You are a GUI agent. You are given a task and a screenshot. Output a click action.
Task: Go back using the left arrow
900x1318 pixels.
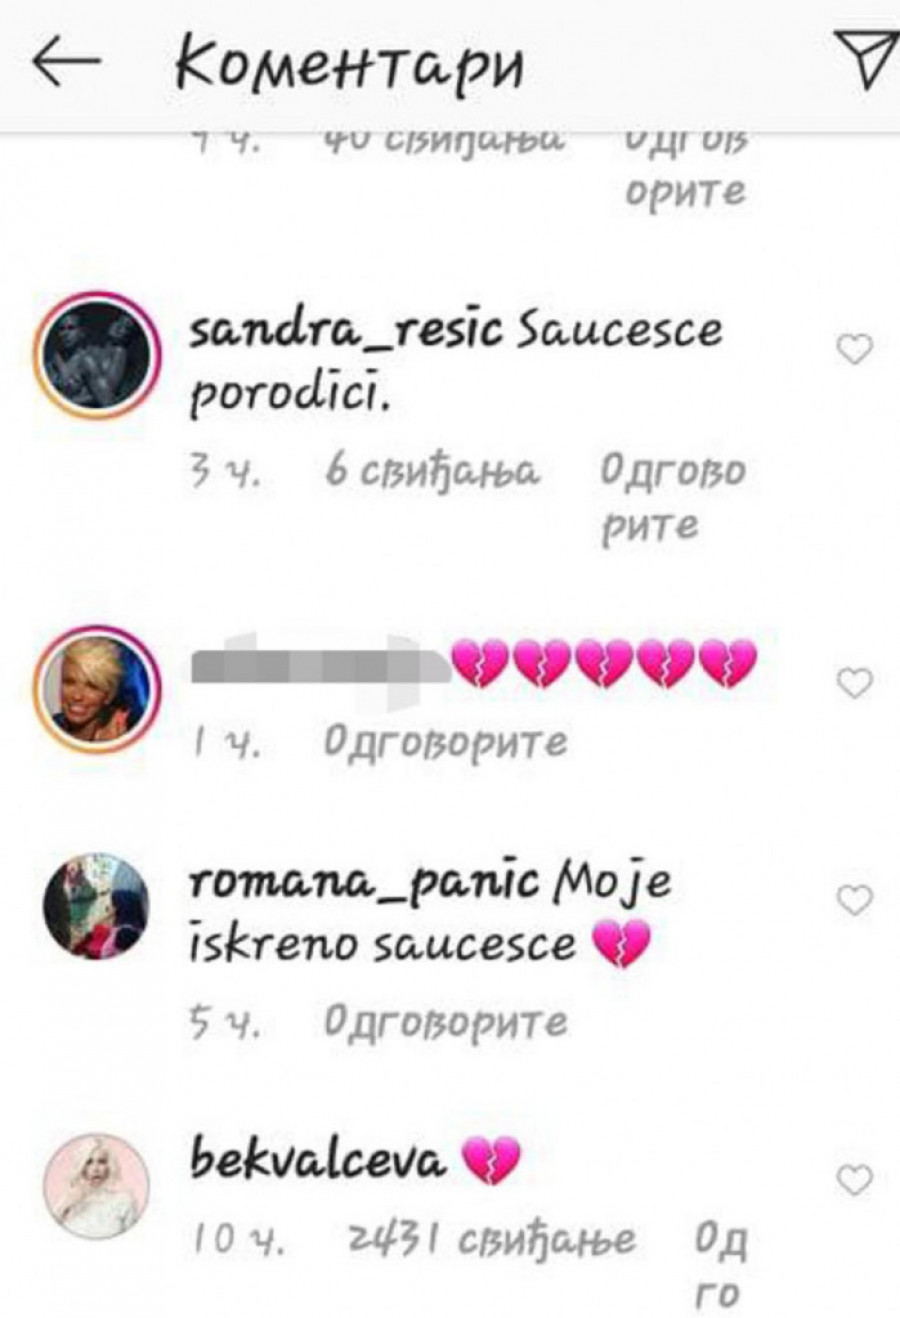(x=66, y=64)
